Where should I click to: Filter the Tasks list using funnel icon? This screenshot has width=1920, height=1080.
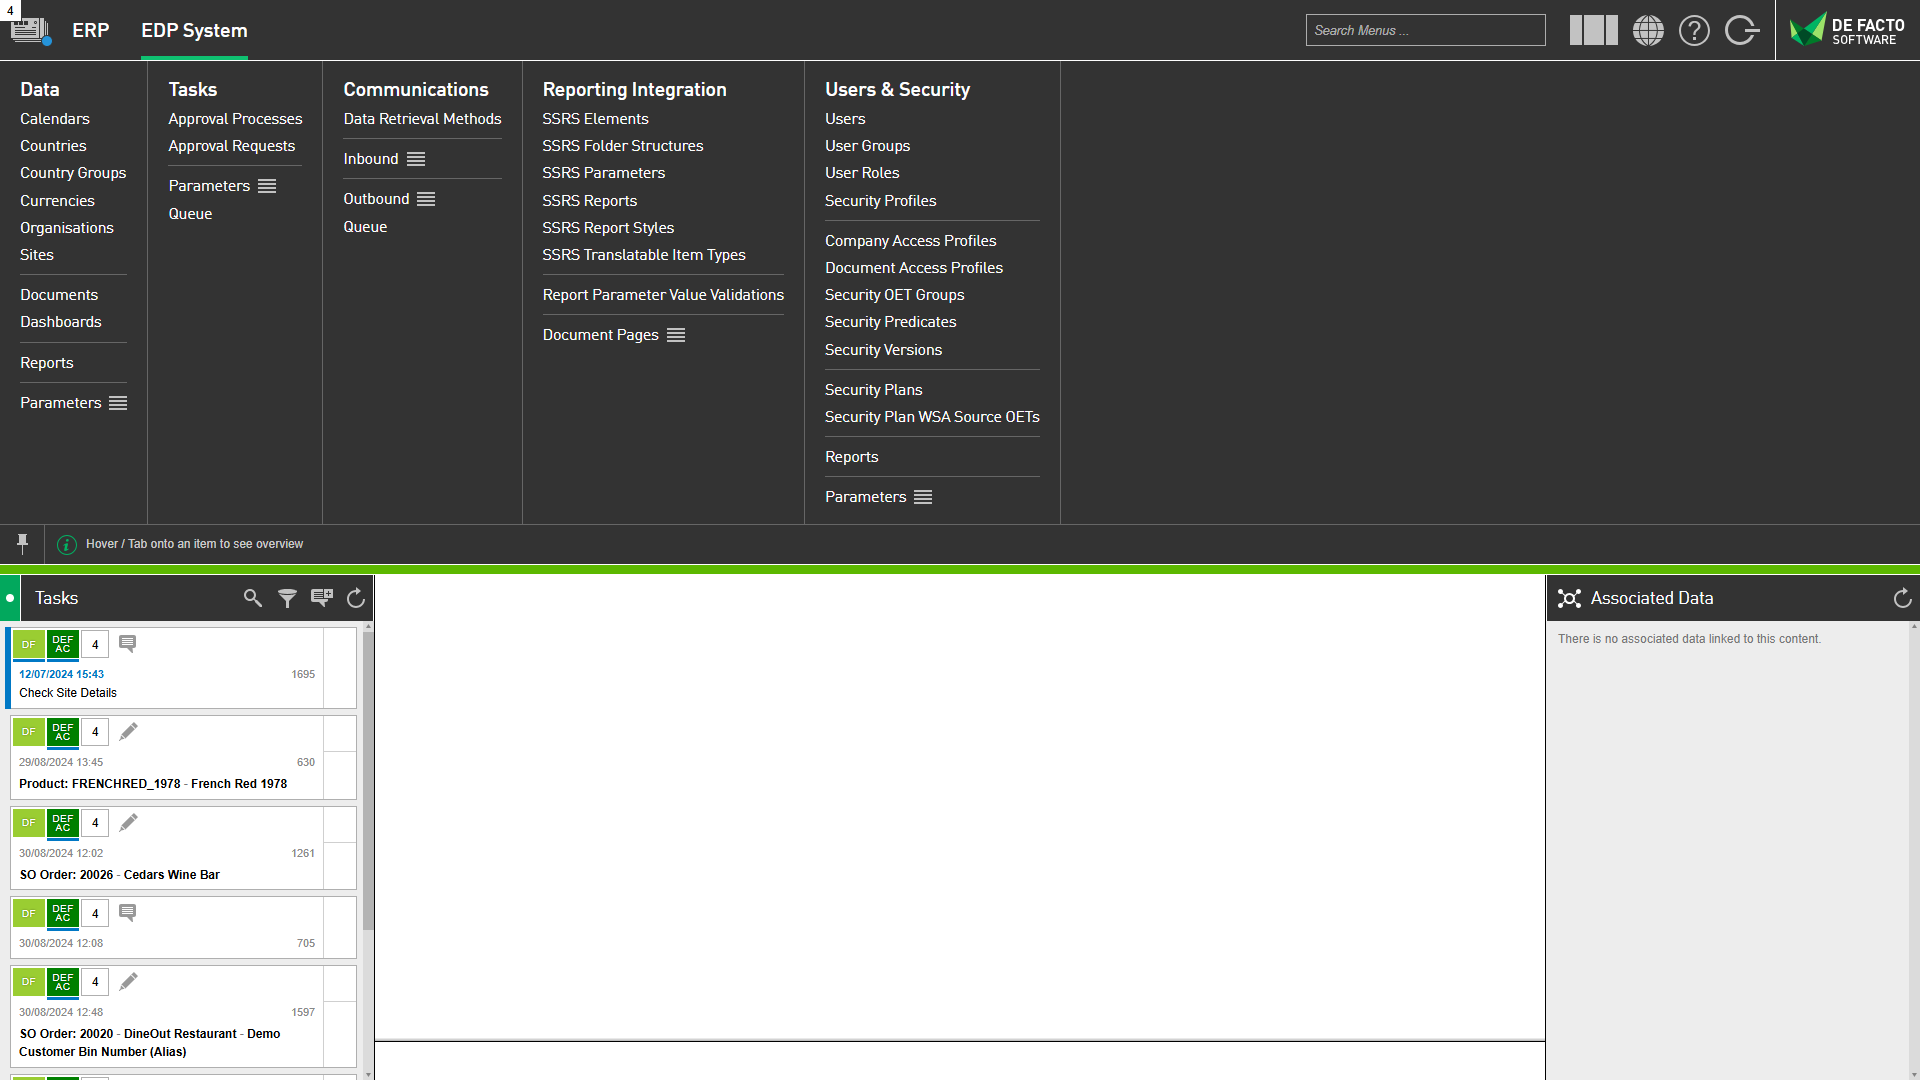click(287, 597)
